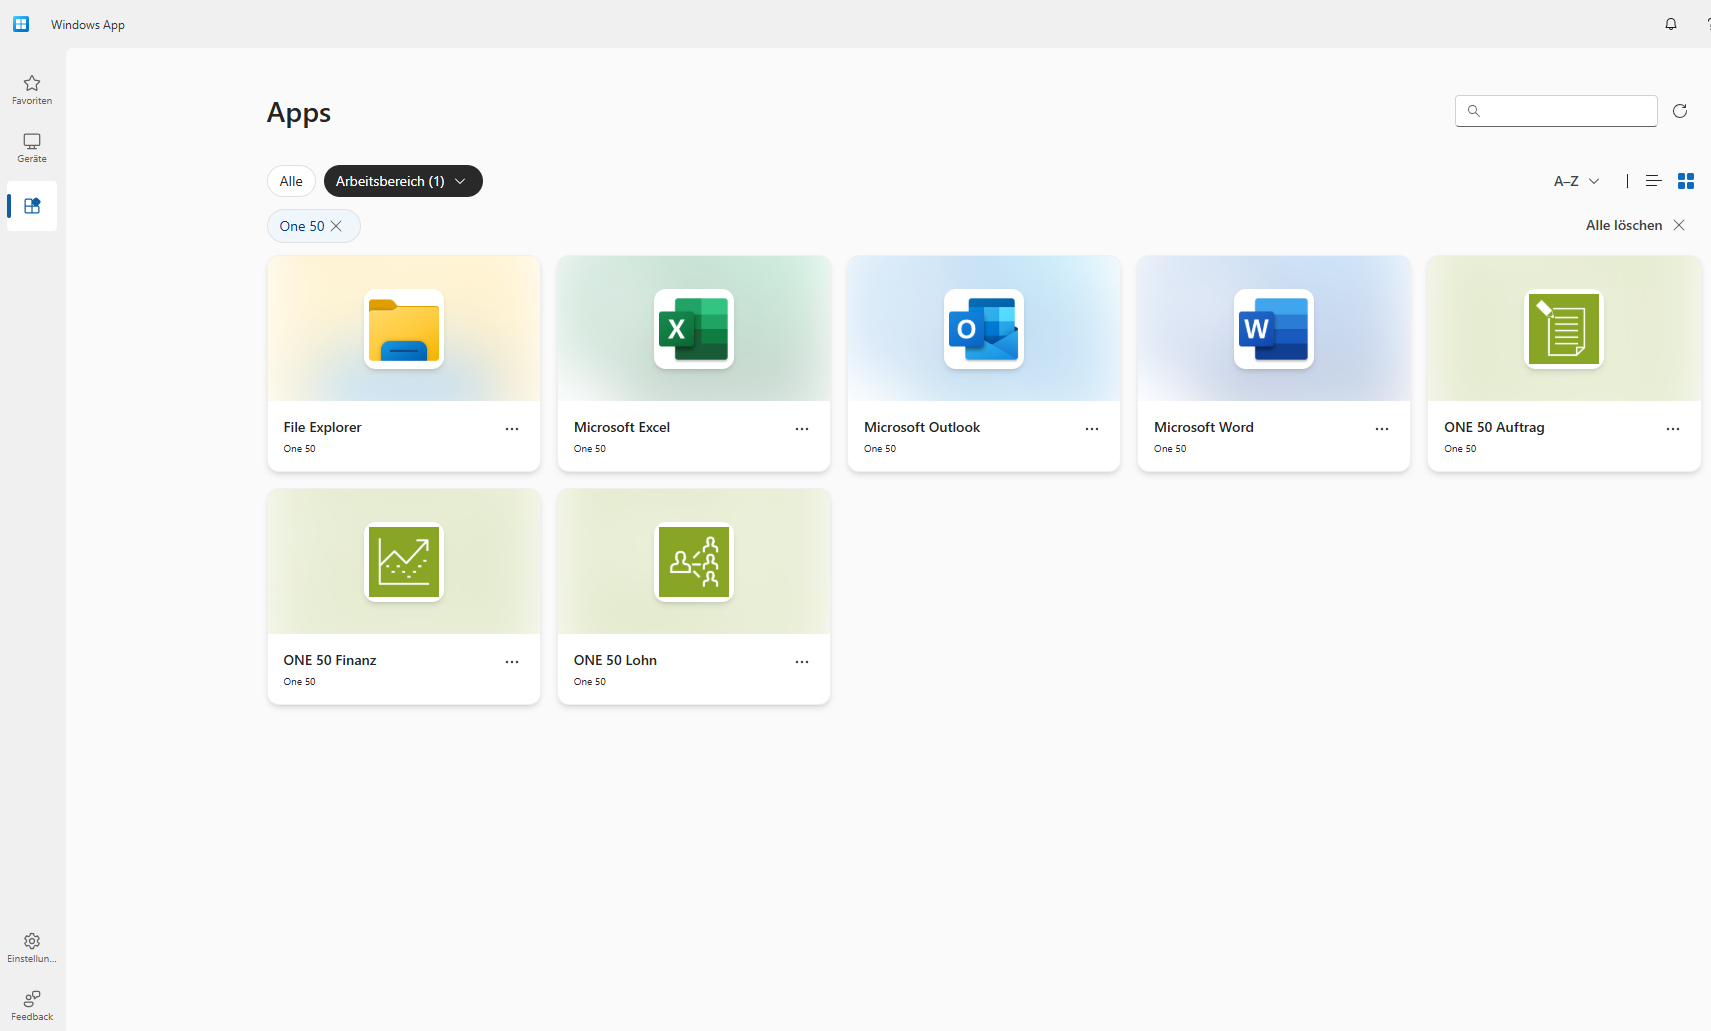Click the ONE 50 Auftrag title text
The image size is (1711, 1031).
click(x=1494, y=427)
